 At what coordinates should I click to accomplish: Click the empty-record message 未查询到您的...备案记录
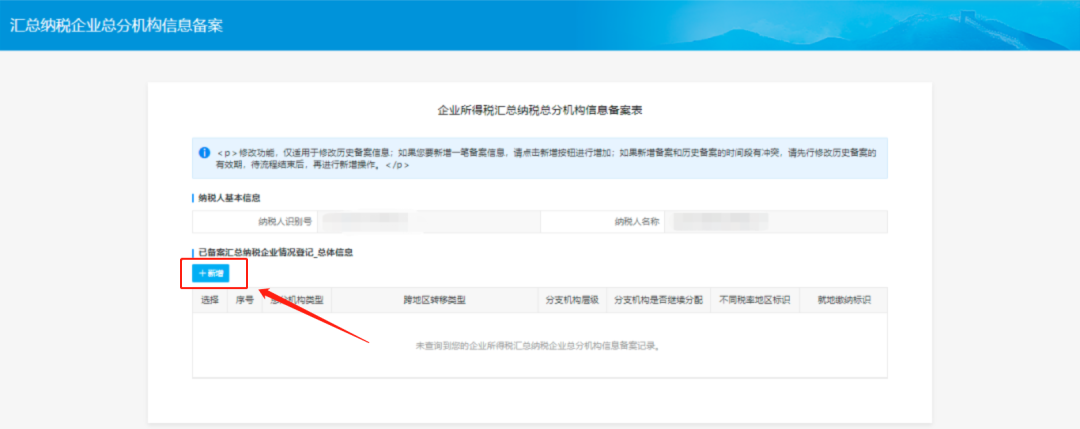pyautogui.click(x=539, y=346)
